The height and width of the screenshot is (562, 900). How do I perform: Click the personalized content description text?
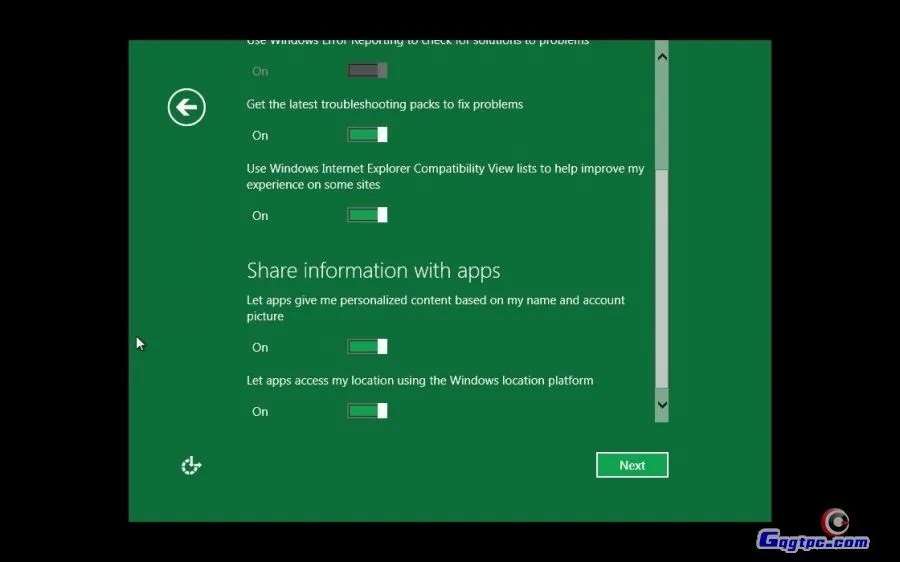435,308
